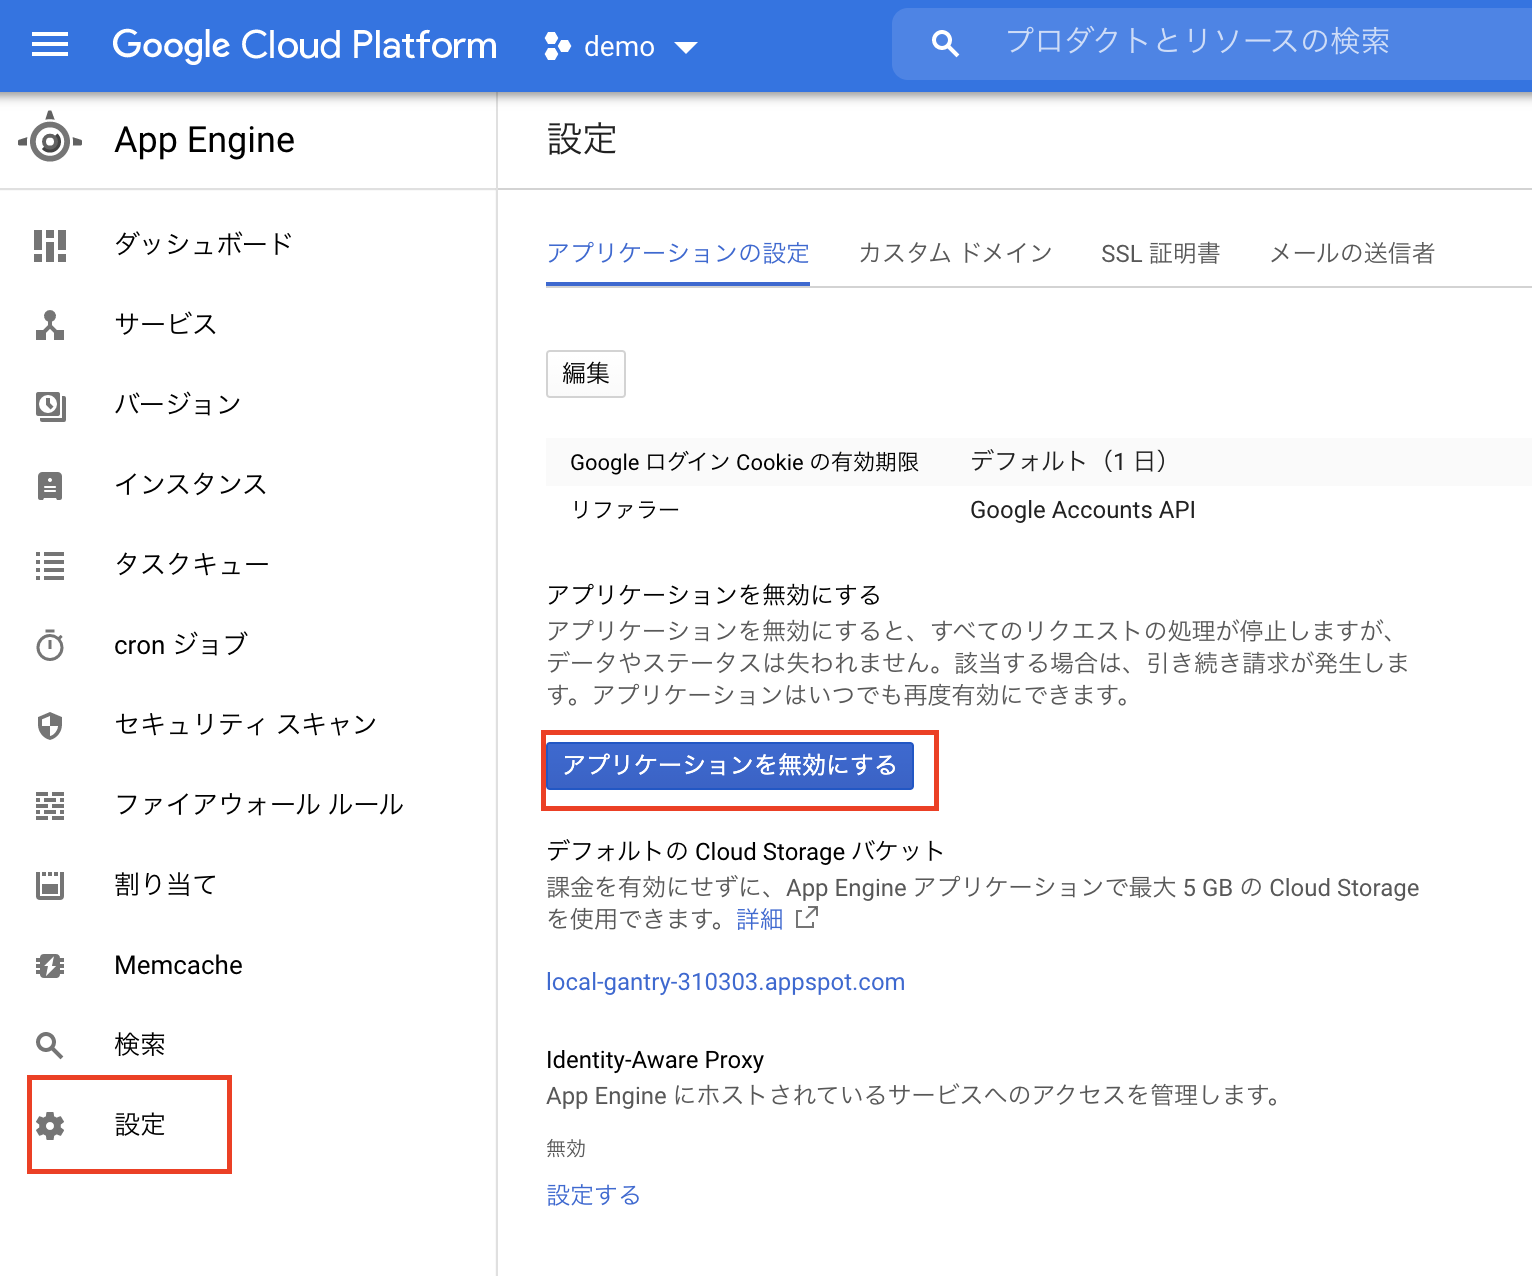
Task: Click the security scan shield icon
Action: pos(50,725)
